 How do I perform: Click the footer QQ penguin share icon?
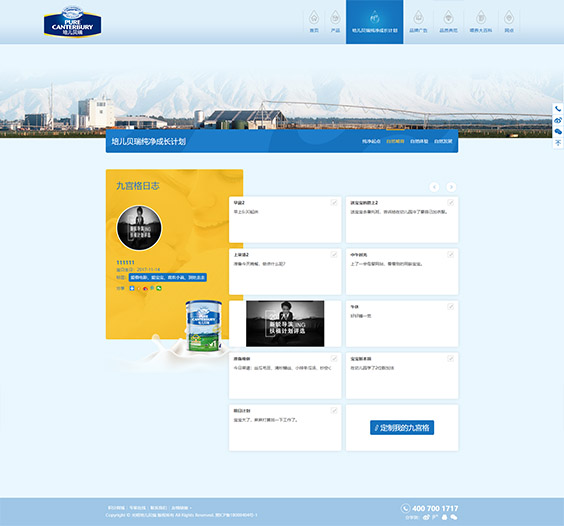click(445, 517)
